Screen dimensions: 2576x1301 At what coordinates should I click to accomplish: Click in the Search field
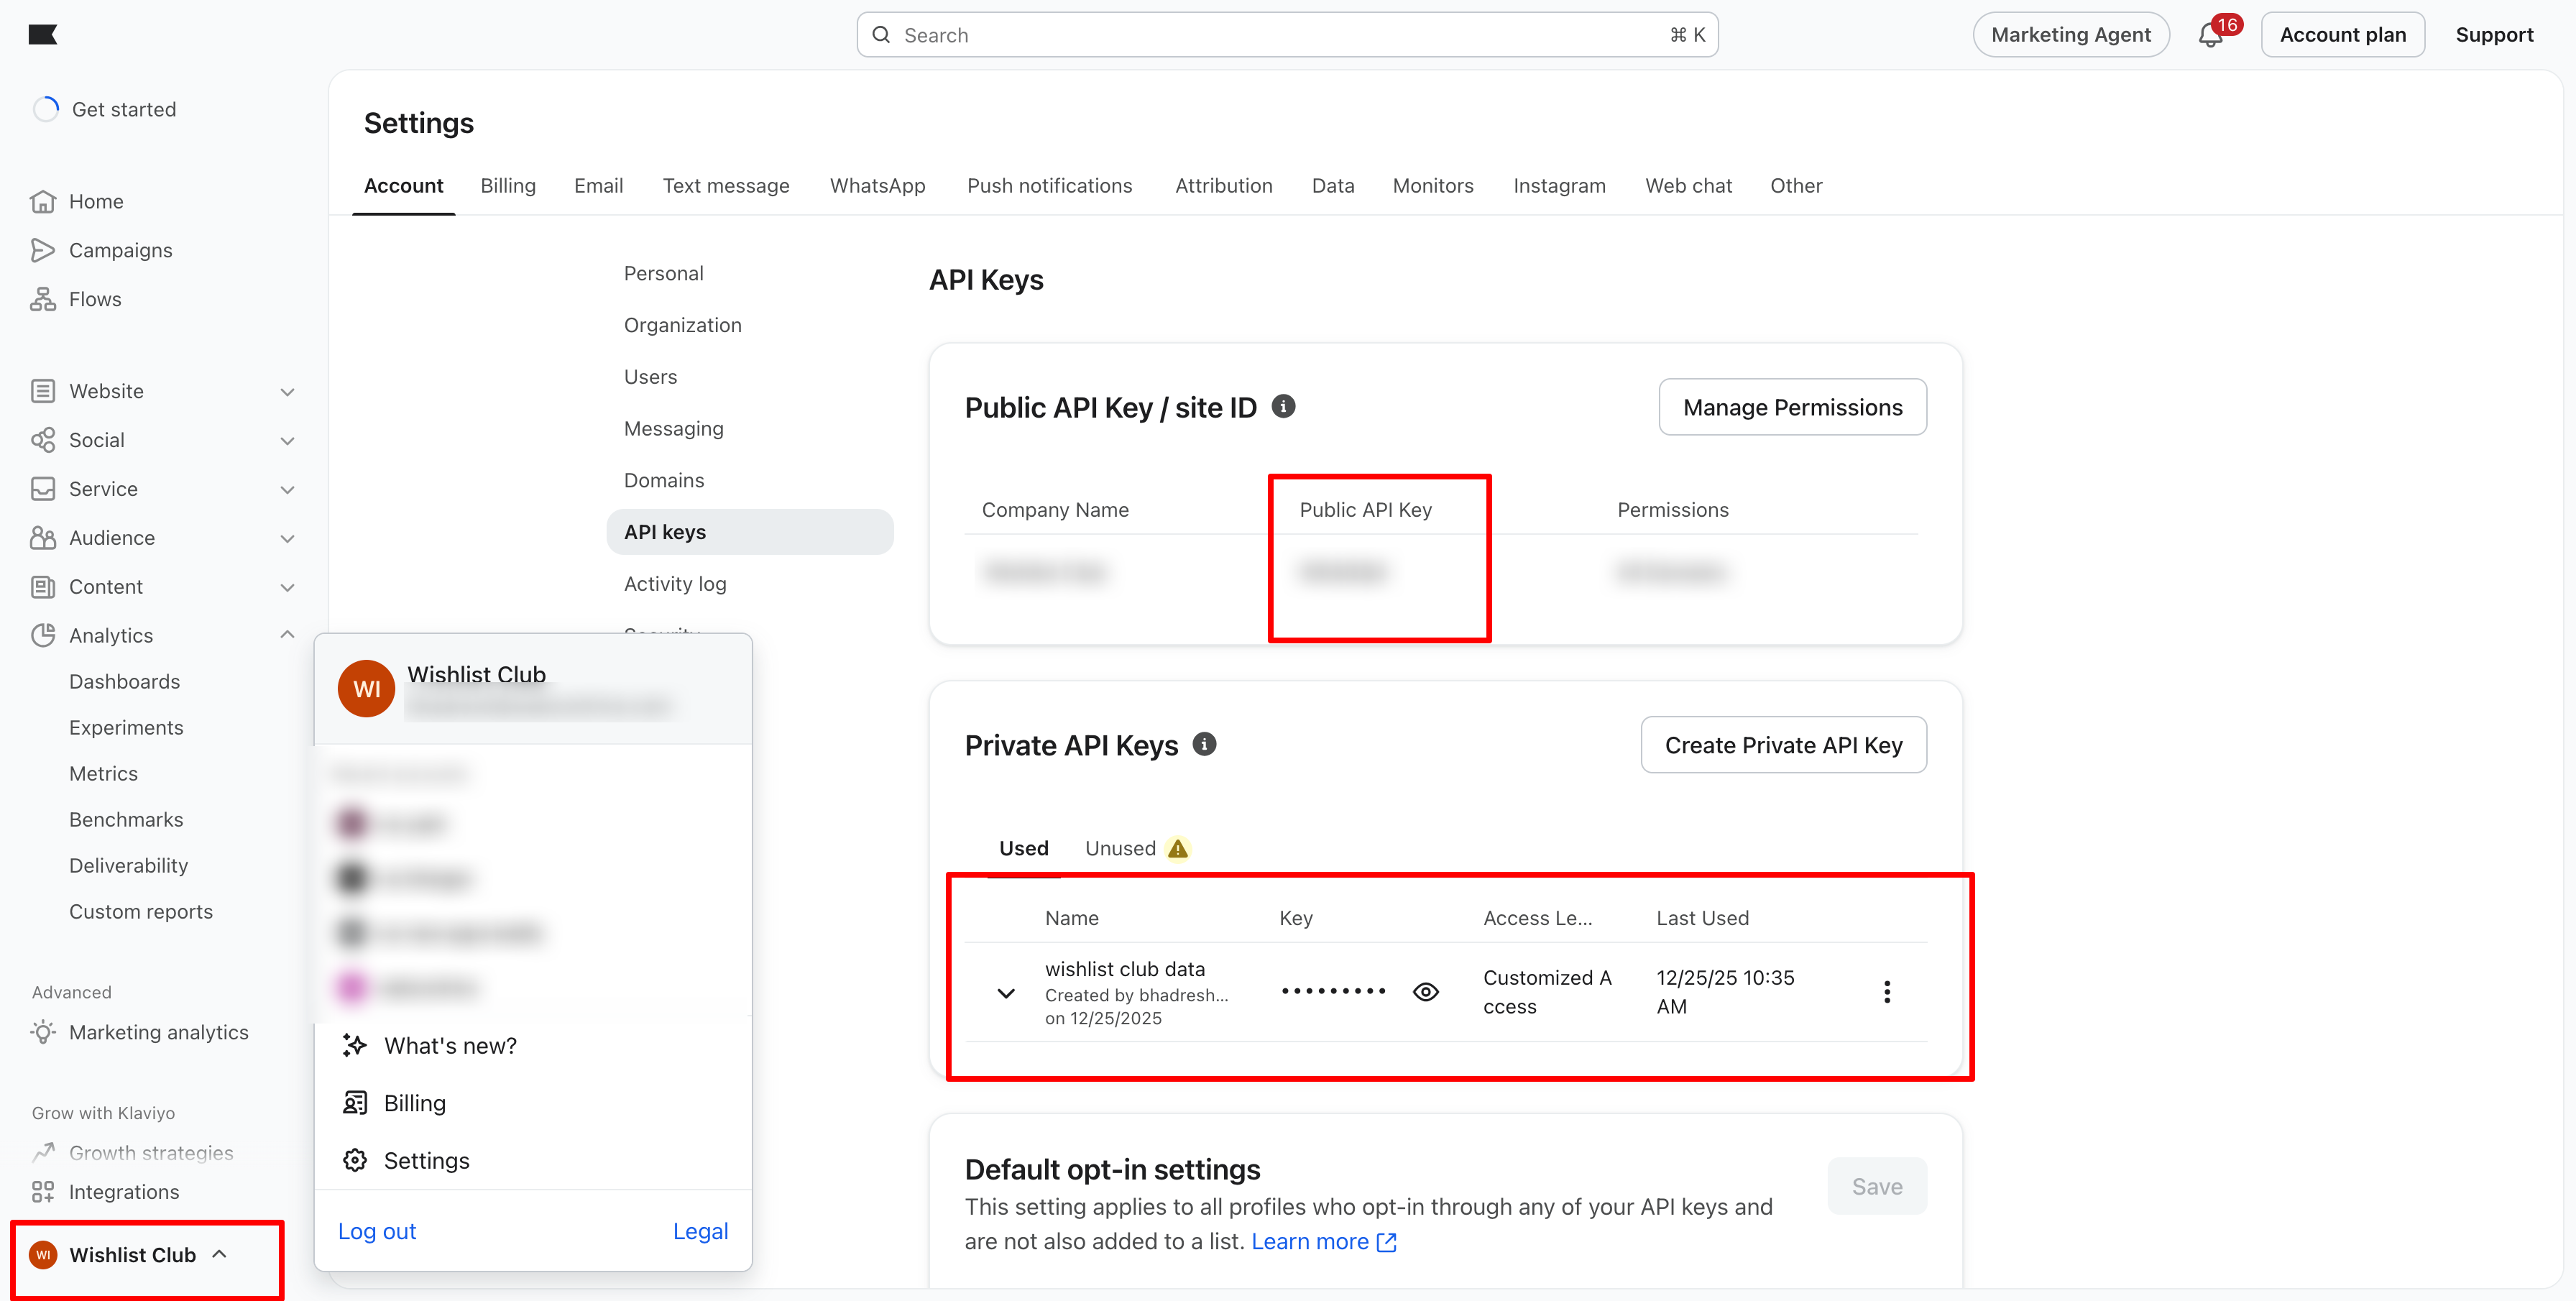click(x=1288, y=35)
